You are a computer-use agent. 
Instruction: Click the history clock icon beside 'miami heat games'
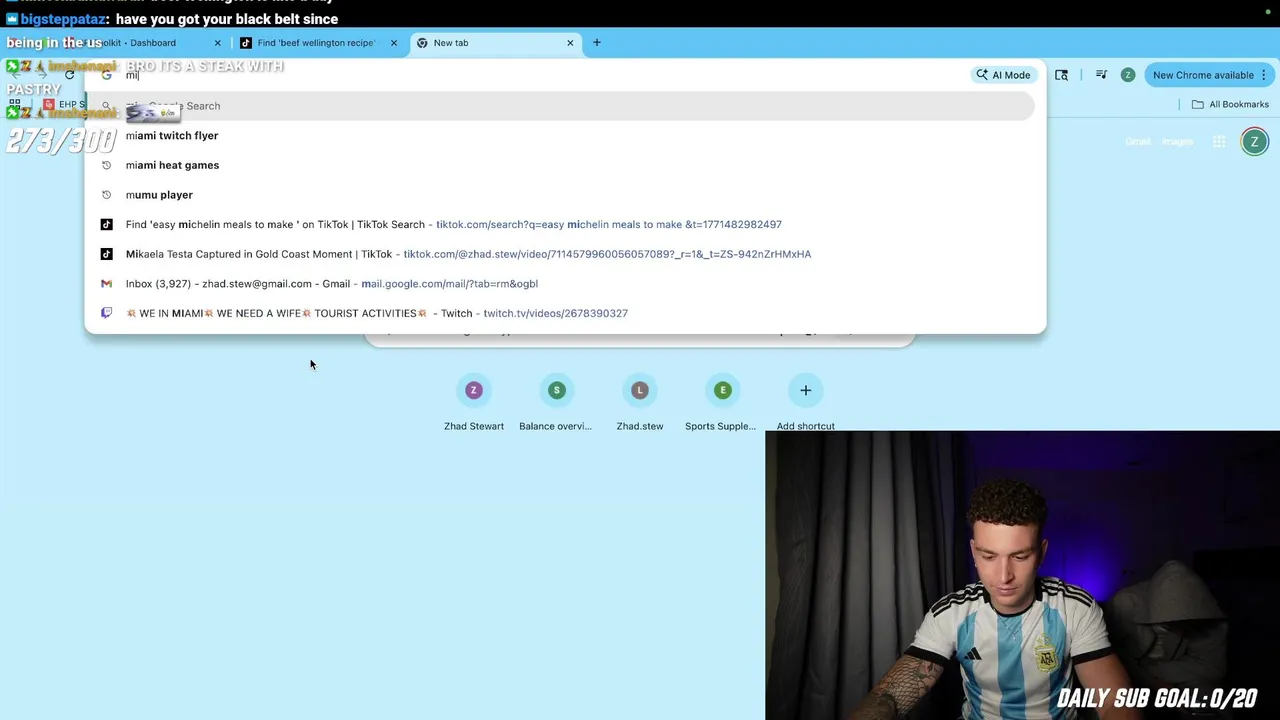point(106,165)
